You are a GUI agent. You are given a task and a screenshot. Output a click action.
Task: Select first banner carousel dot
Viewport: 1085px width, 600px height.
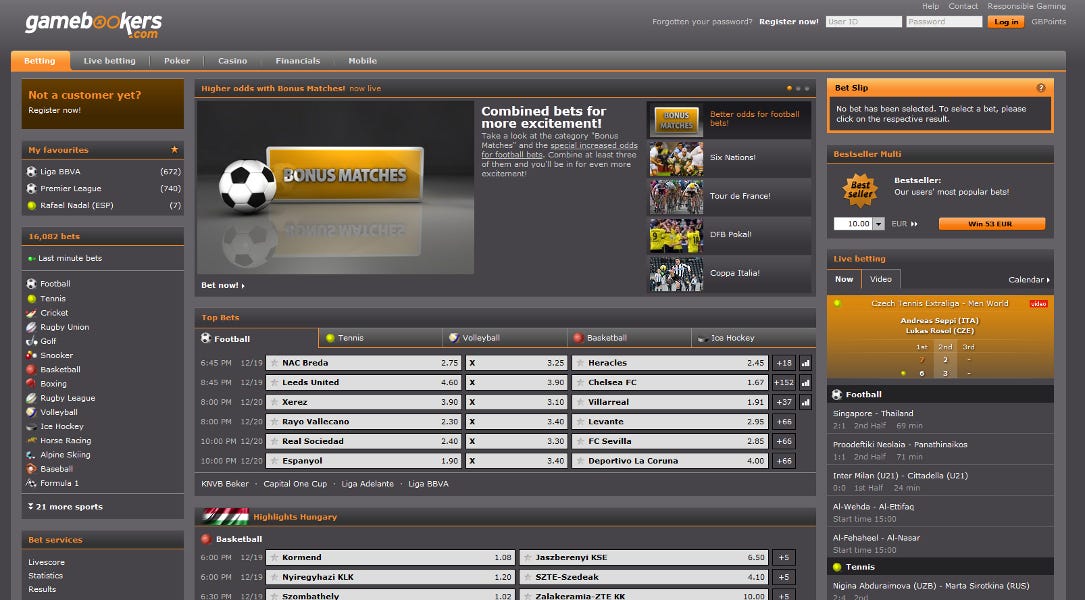[x=790, y=89]
